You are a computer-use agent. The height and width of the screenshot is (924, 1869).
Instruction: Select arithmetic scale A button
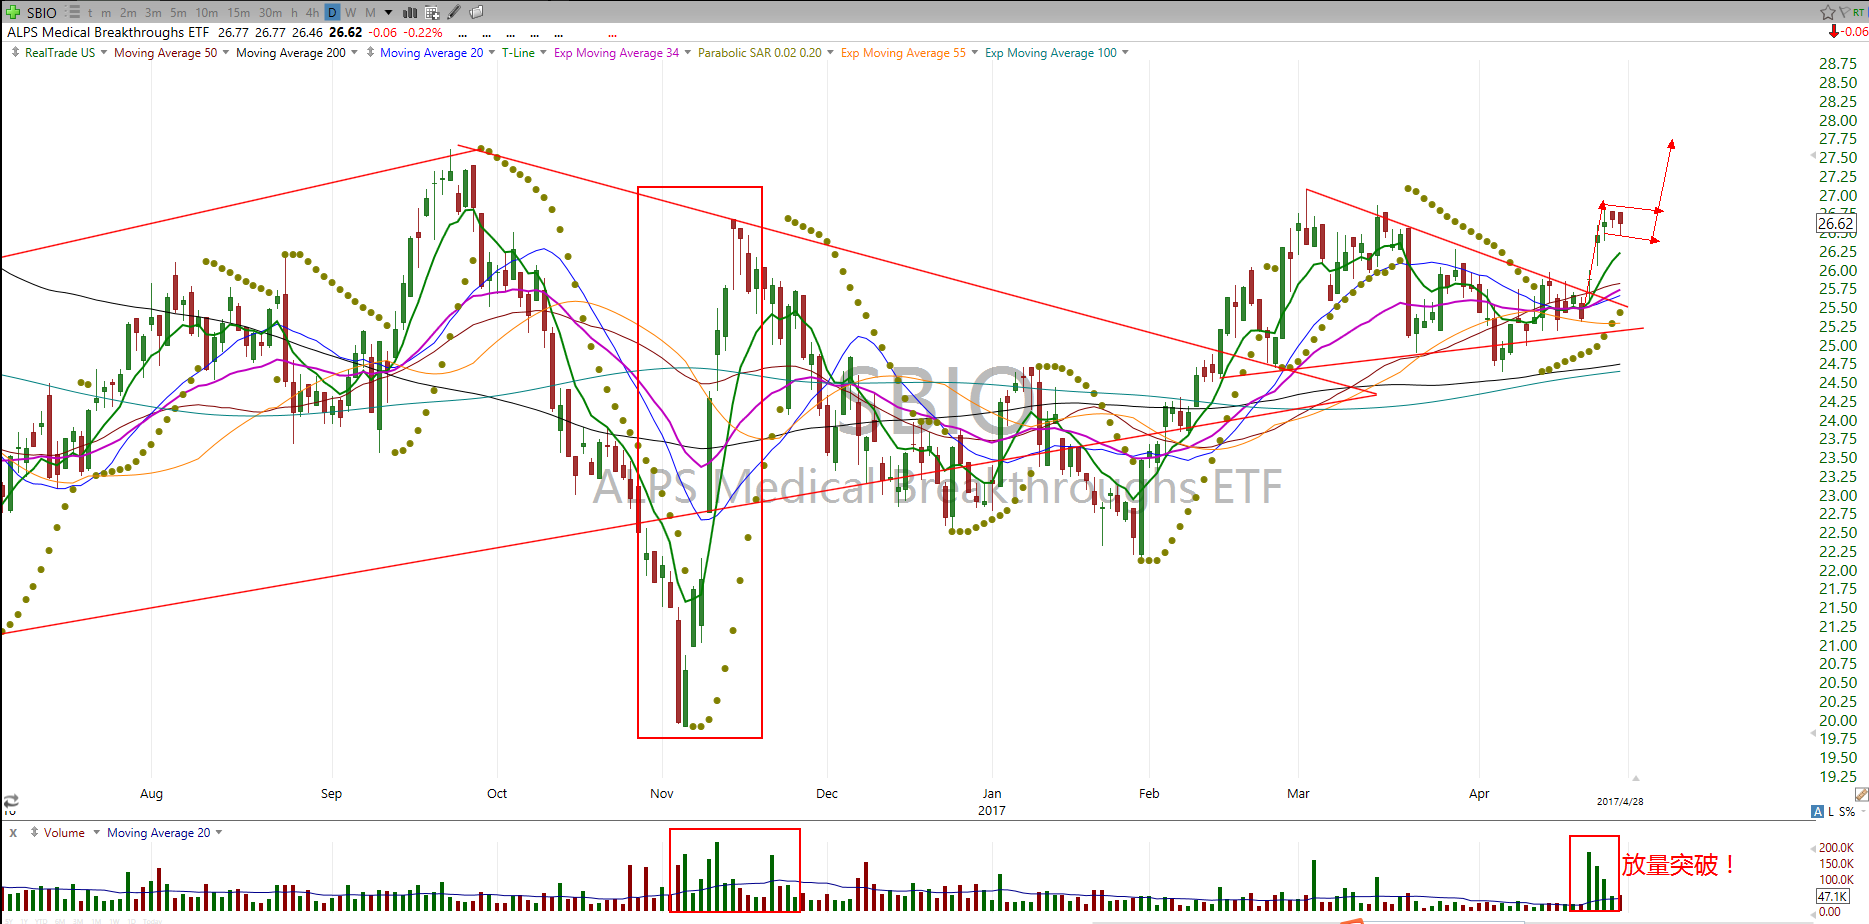click(1817, 811)
